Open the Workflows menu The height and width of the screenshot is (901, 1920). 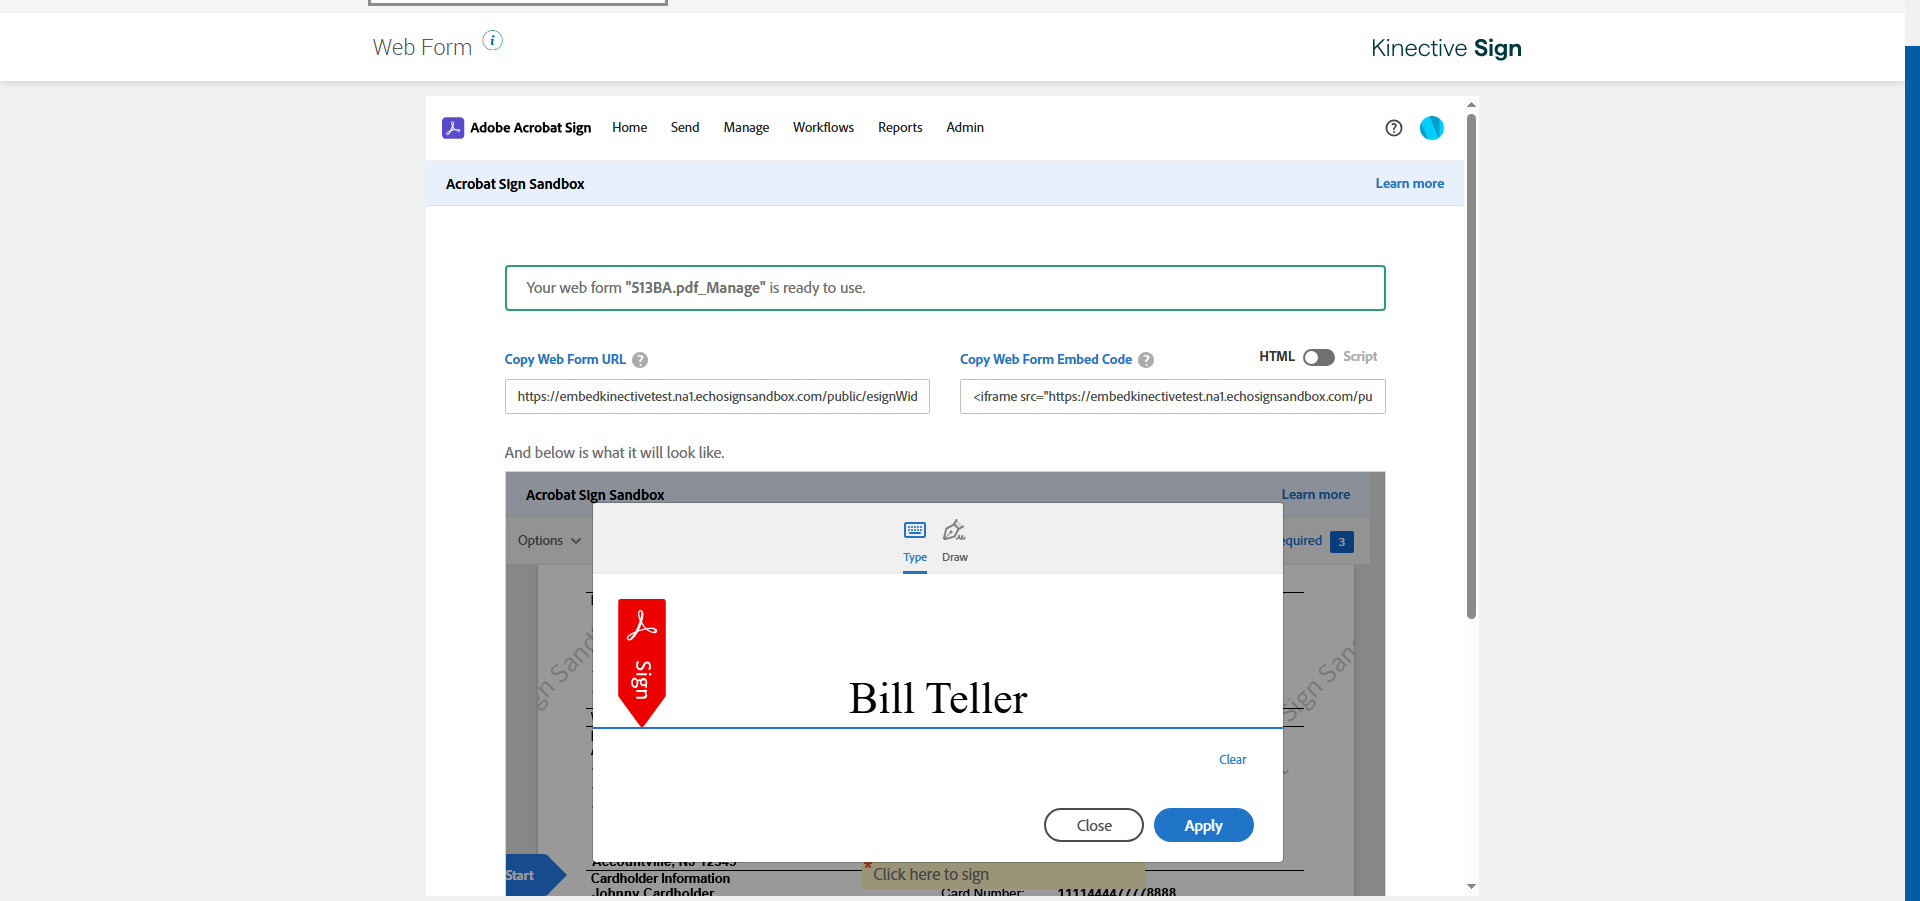point(823,128)
